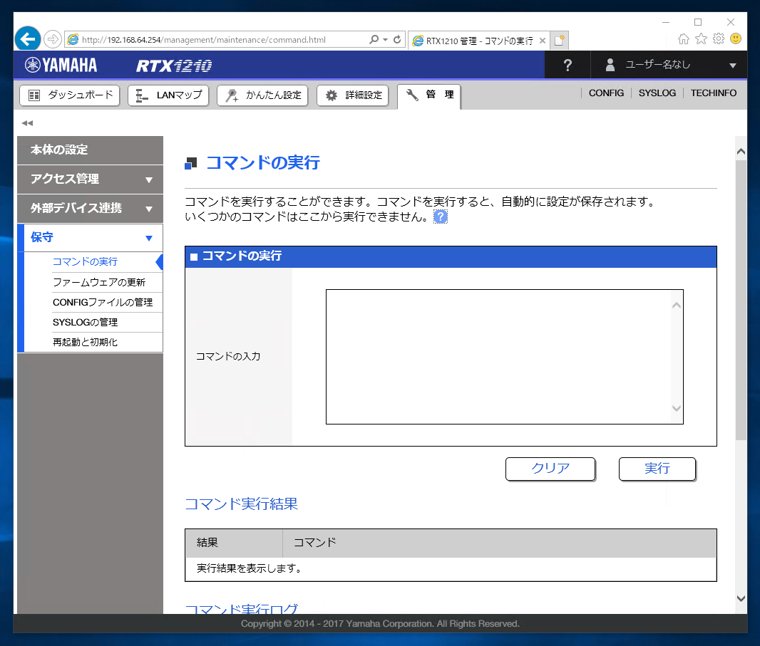The height and width of the screenshot is (646, 760).
Task: Open the SYSLOG link
Action: click(x=657, y=93)
